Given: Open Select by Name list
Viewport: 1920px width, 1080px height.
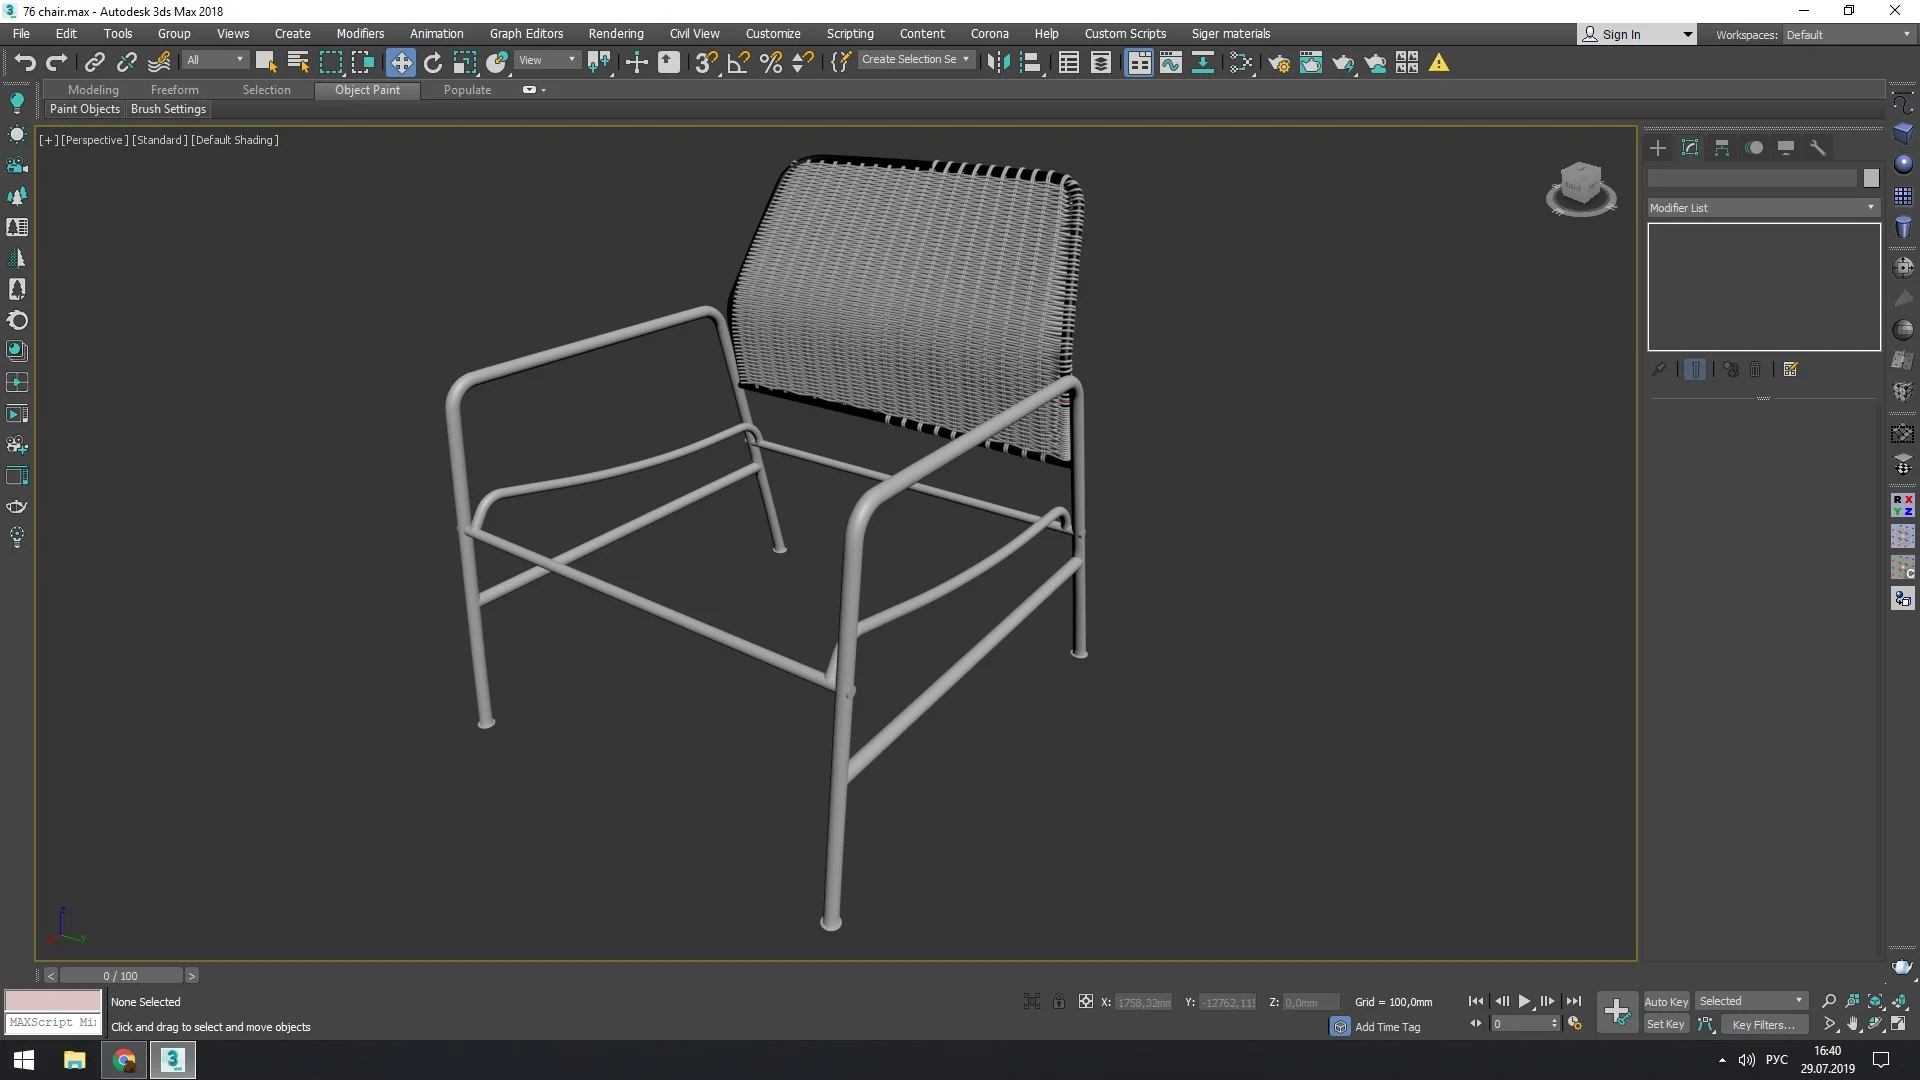Looking at the screenshot, I should 298,63.
